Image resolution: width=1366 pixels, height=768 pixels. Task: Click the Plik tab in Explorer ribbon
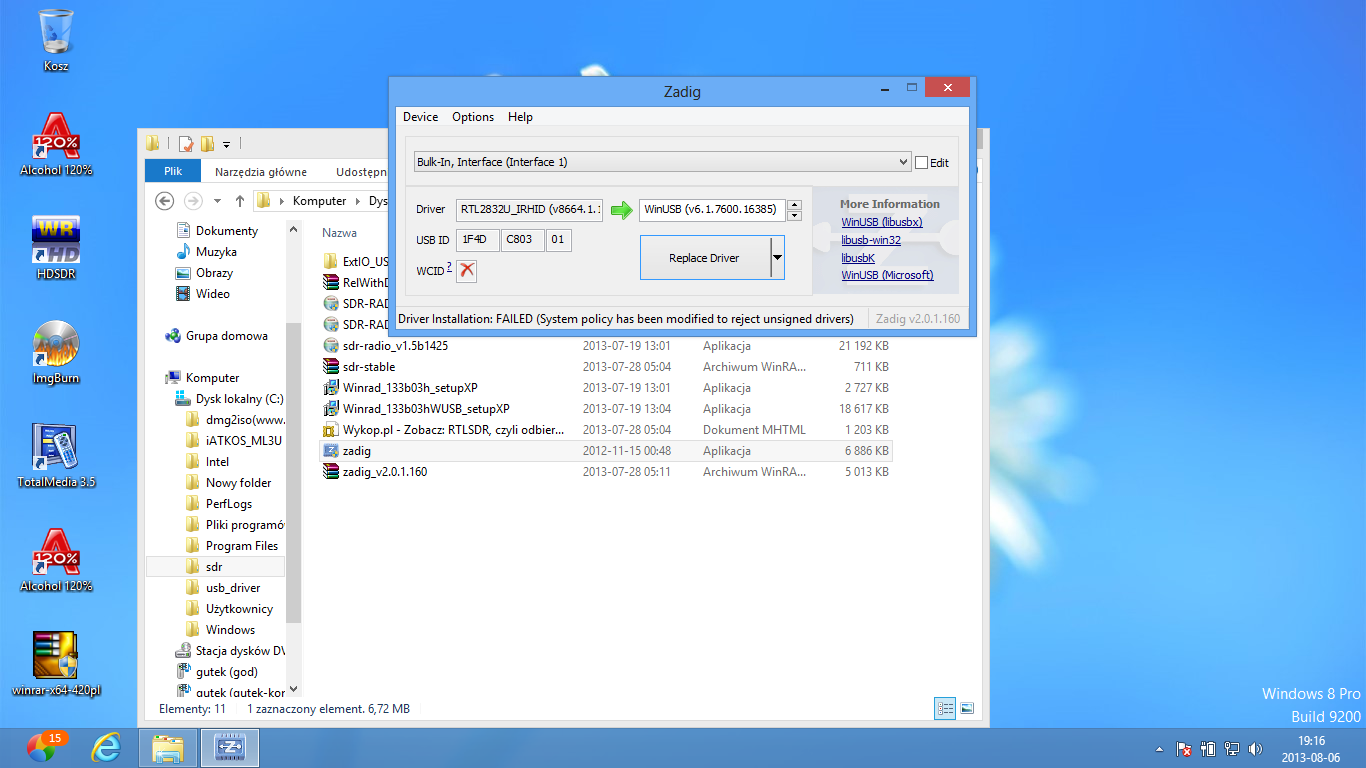pos(173,171)
